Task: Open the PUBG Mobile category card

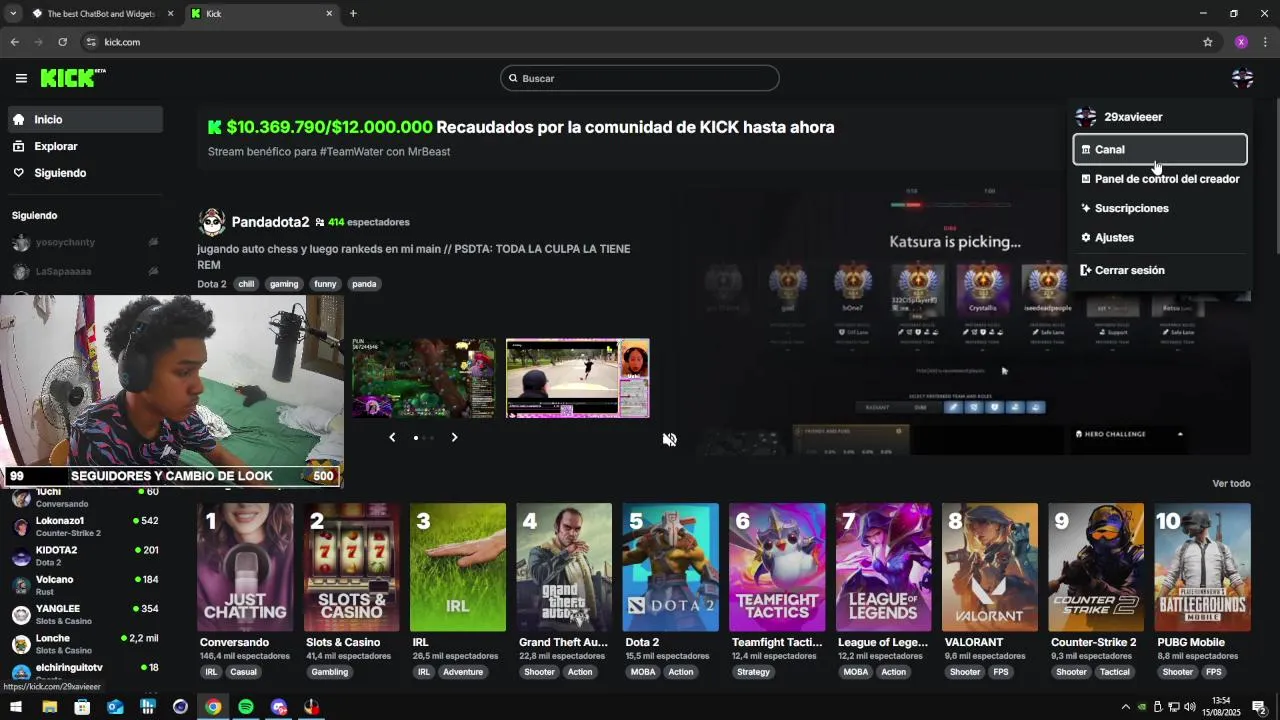Action: pyautogui.click(x=1203, y=567)
